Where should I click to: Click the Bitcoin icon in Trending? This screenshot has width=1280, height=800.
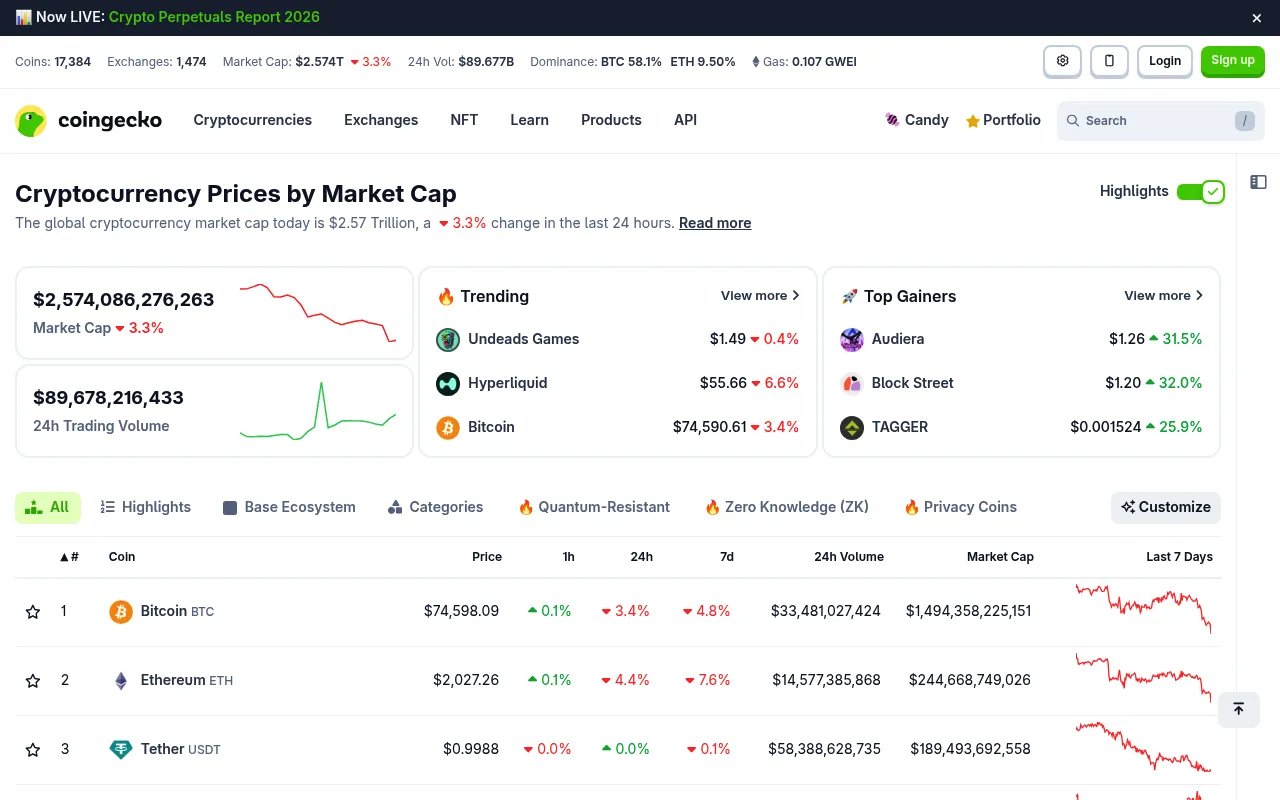[x=448, y=427]
